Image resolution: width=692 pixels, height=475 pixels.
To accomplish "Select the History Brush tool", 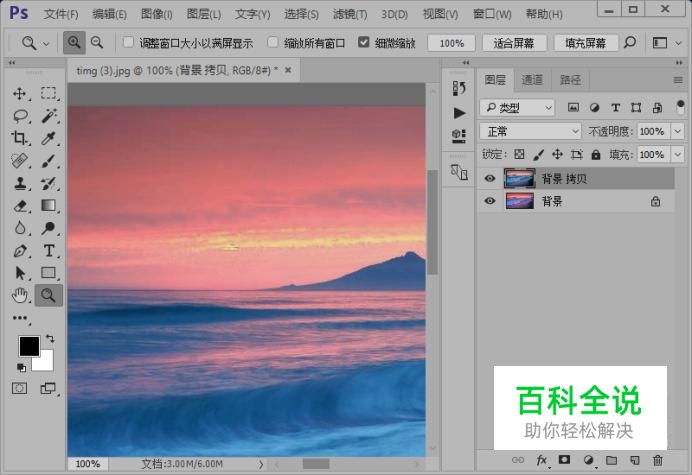I will coord(48,183).
